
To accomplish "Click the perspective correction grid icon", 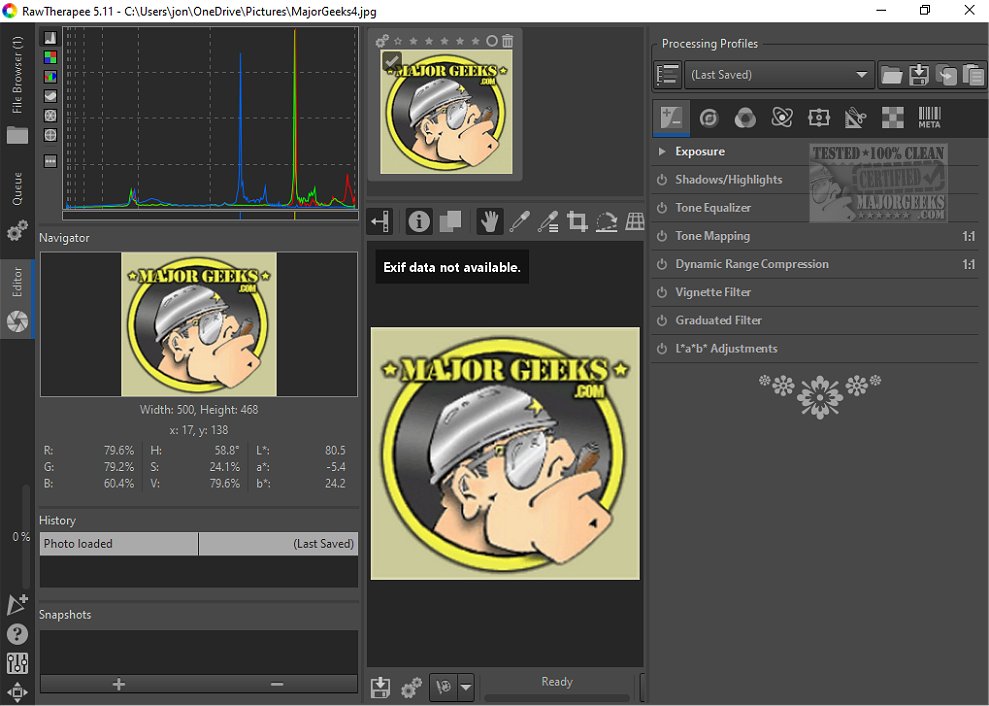I will click(635, 221).
